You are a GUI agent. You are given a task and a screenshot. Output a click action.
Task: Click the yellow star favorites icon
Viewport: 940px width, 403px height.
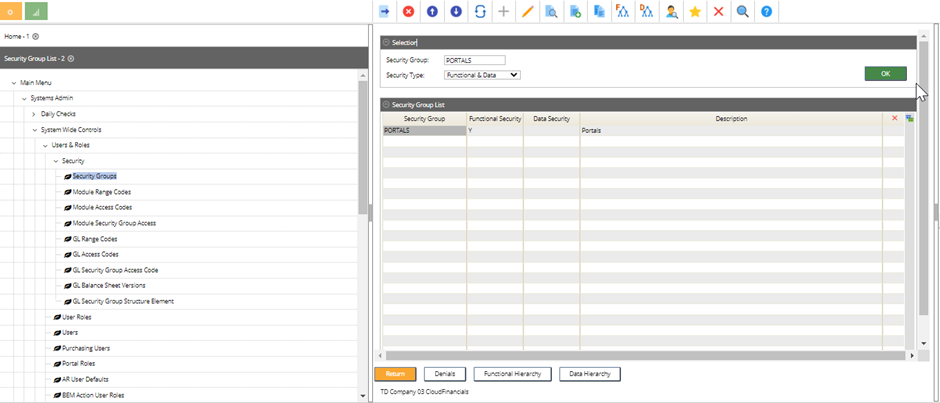click(x=695, y=11)
